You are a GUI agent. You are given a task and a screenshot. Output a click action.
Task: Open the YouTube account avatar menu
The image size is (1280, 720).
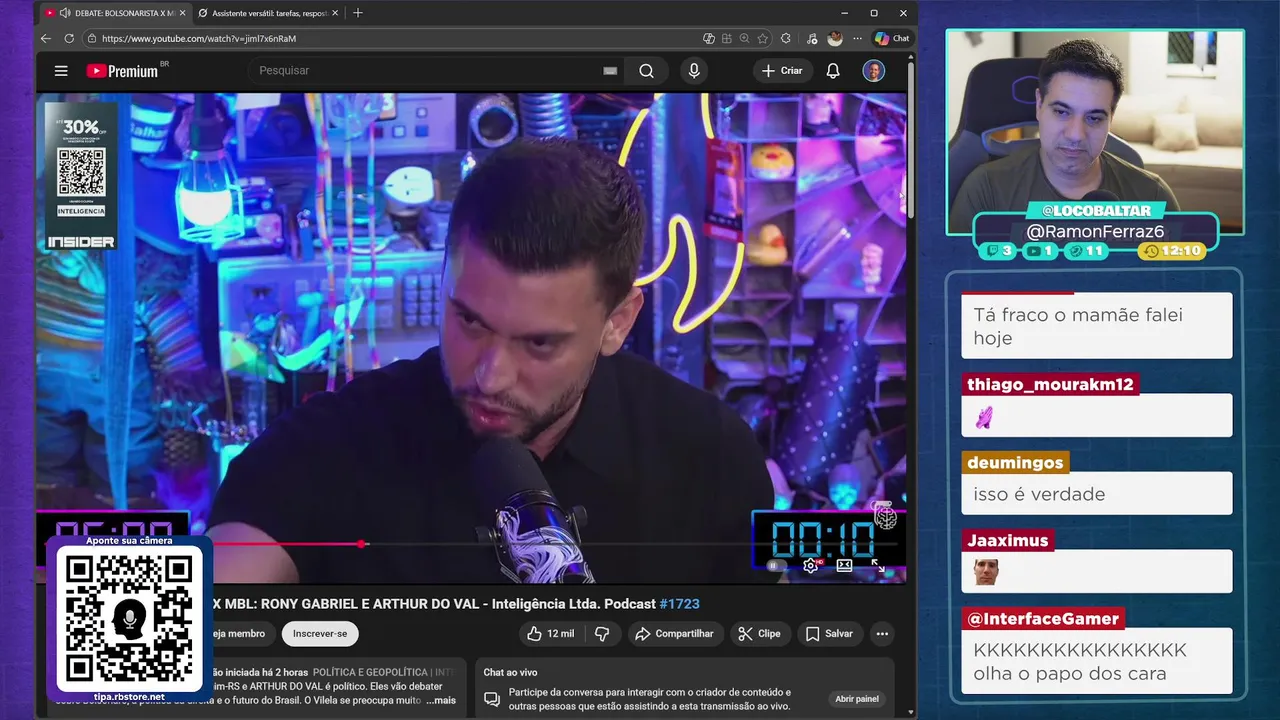(x=874, y=71)
